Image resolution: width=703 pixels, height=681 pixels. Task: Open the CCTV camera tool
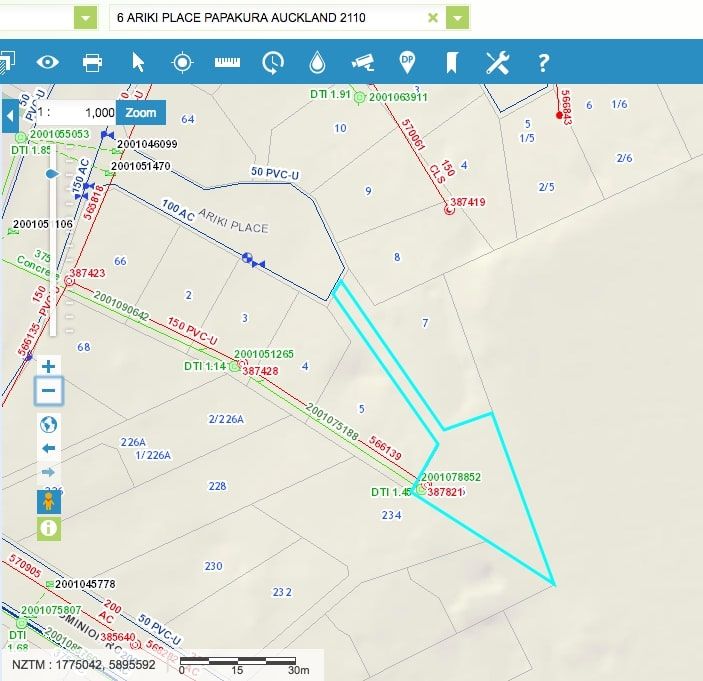click(x=362, y=63)
